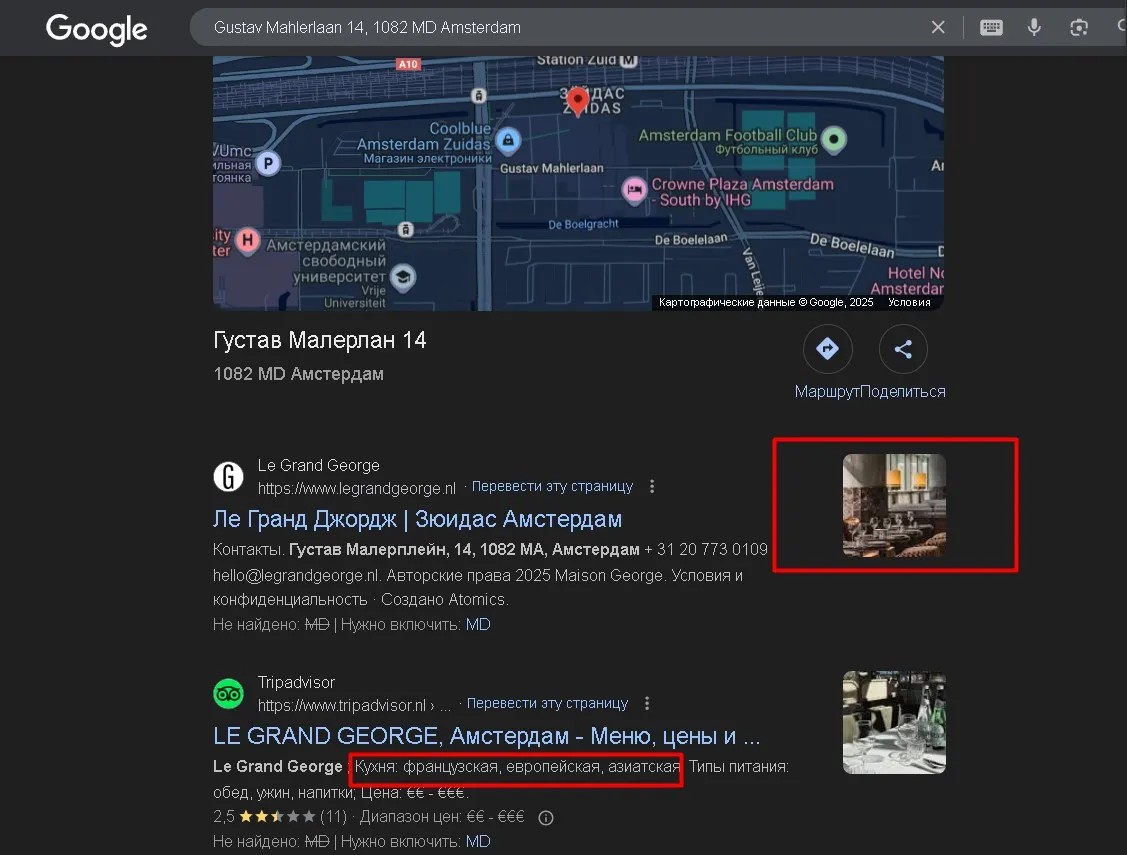Clear the search query with the X icon
This screenshot has width=1127, height=855.
coord(938,28)
